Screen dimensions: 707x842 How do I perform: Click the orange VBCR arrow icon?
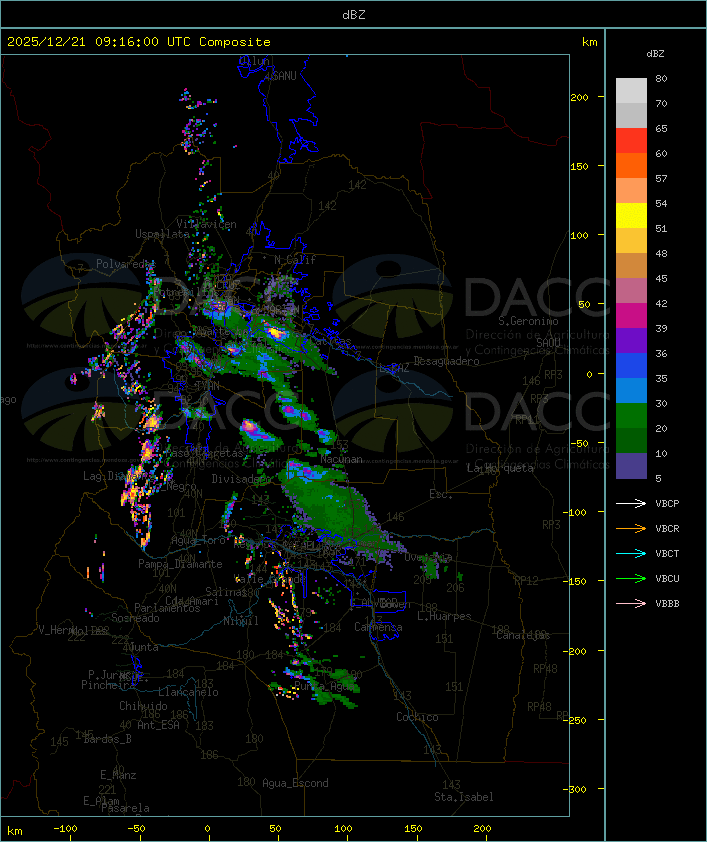coord(631,528)
